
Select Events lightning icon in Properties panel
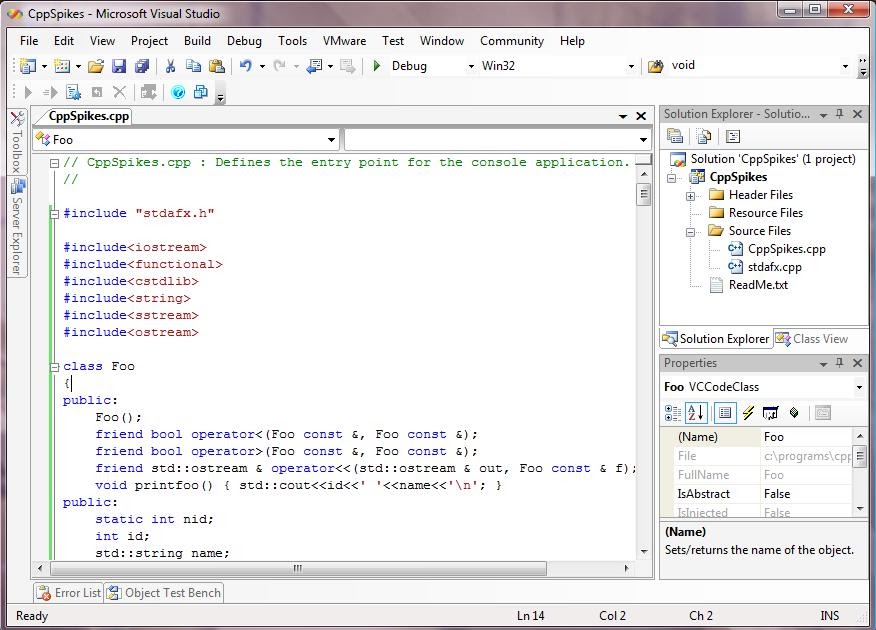(749, 412)
